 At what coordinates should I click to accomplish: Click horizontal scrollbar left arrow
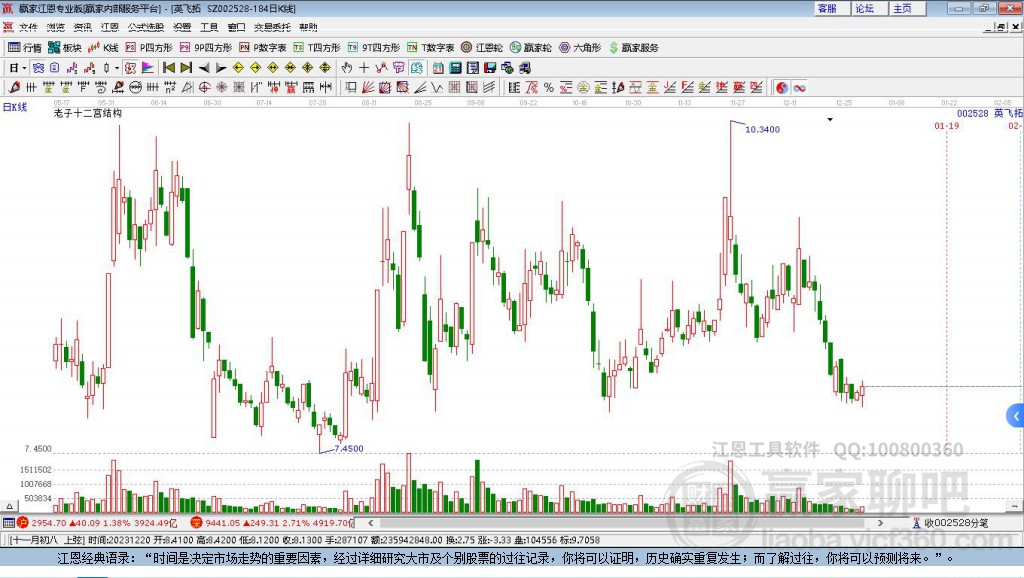click(x=371, y=523)
